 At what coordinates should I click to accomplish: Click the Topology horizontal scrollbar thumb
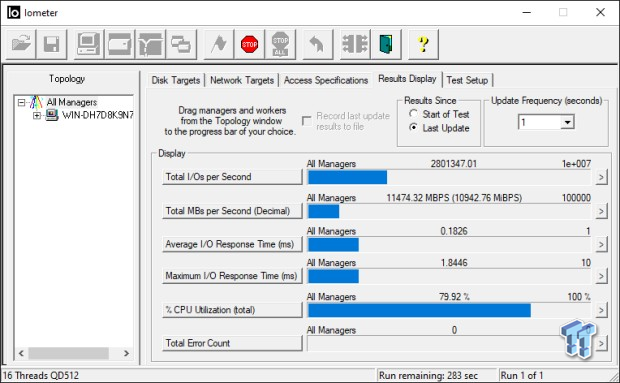[x=68, y=353]
